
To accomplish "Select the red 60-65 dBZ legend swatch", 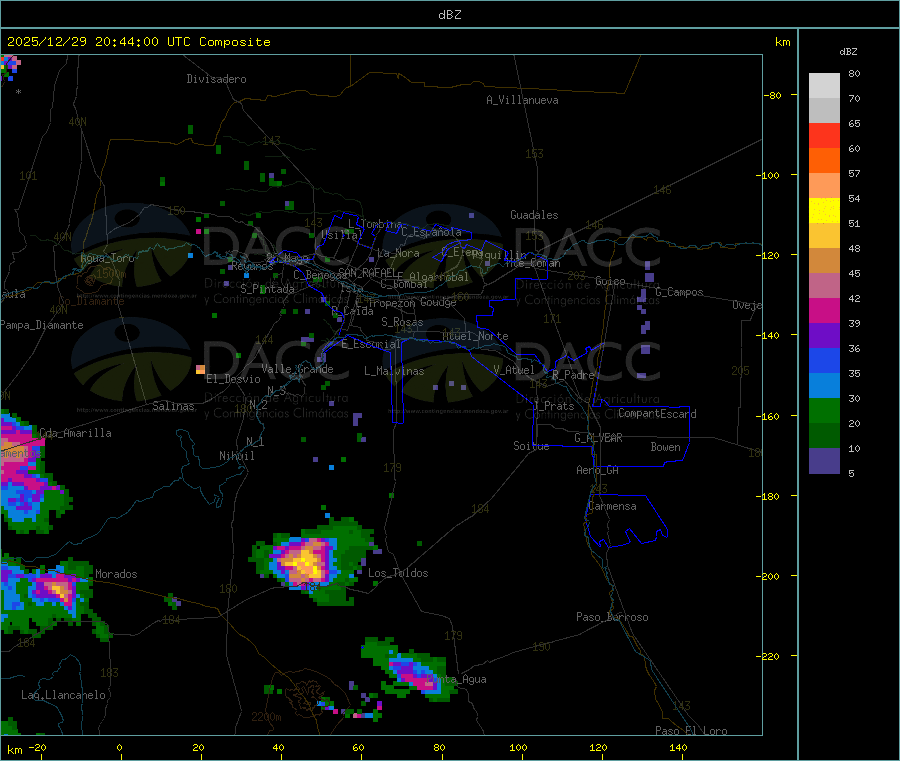I will [824, 135].
